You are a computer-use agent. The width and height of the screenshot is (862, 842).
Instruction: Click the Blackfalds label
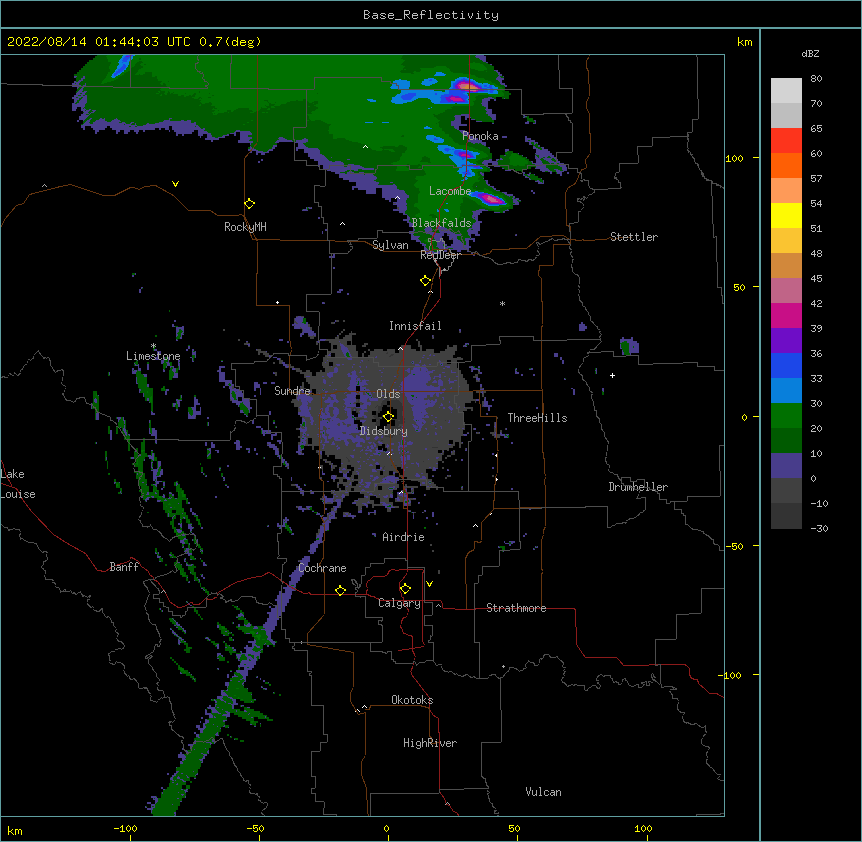coord(441,223)
